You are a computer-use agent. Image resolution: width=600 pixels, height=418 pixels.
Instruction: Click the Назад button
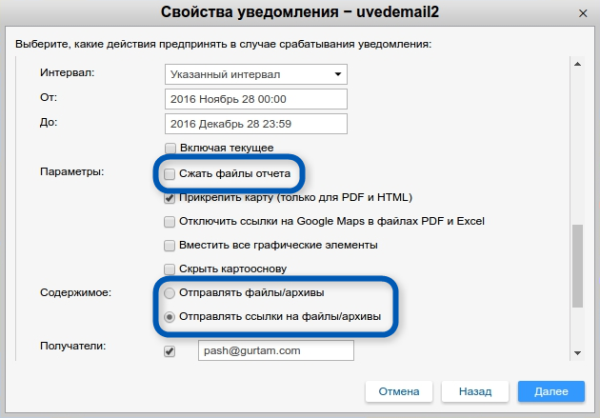475,391
